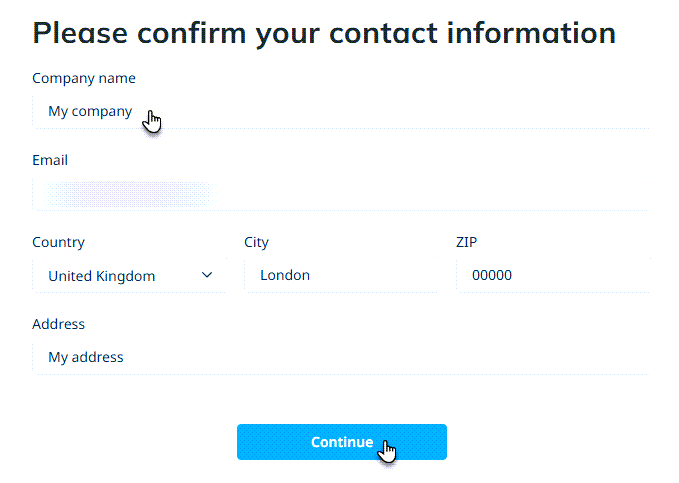
Task: Place cursor on 'London' text
Action: pos(285,276)
